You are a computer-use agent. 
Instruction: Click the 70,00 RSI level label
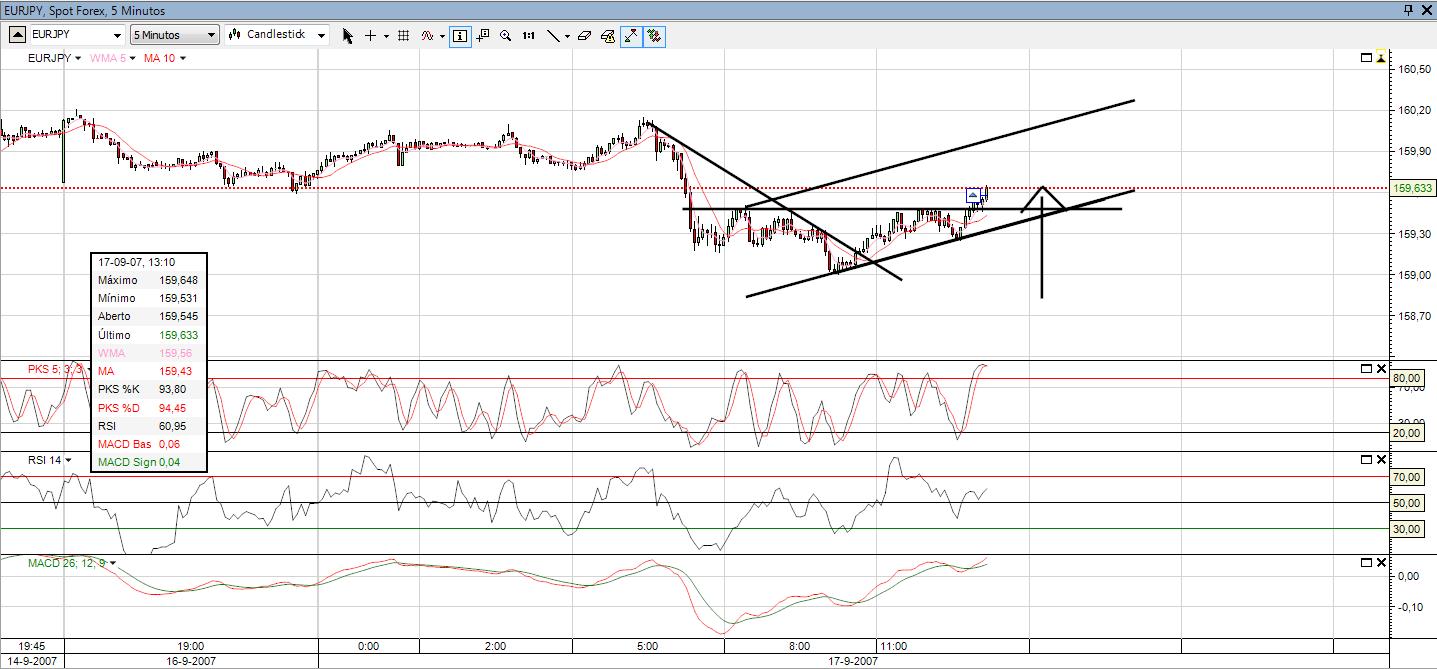[1407, 478]
